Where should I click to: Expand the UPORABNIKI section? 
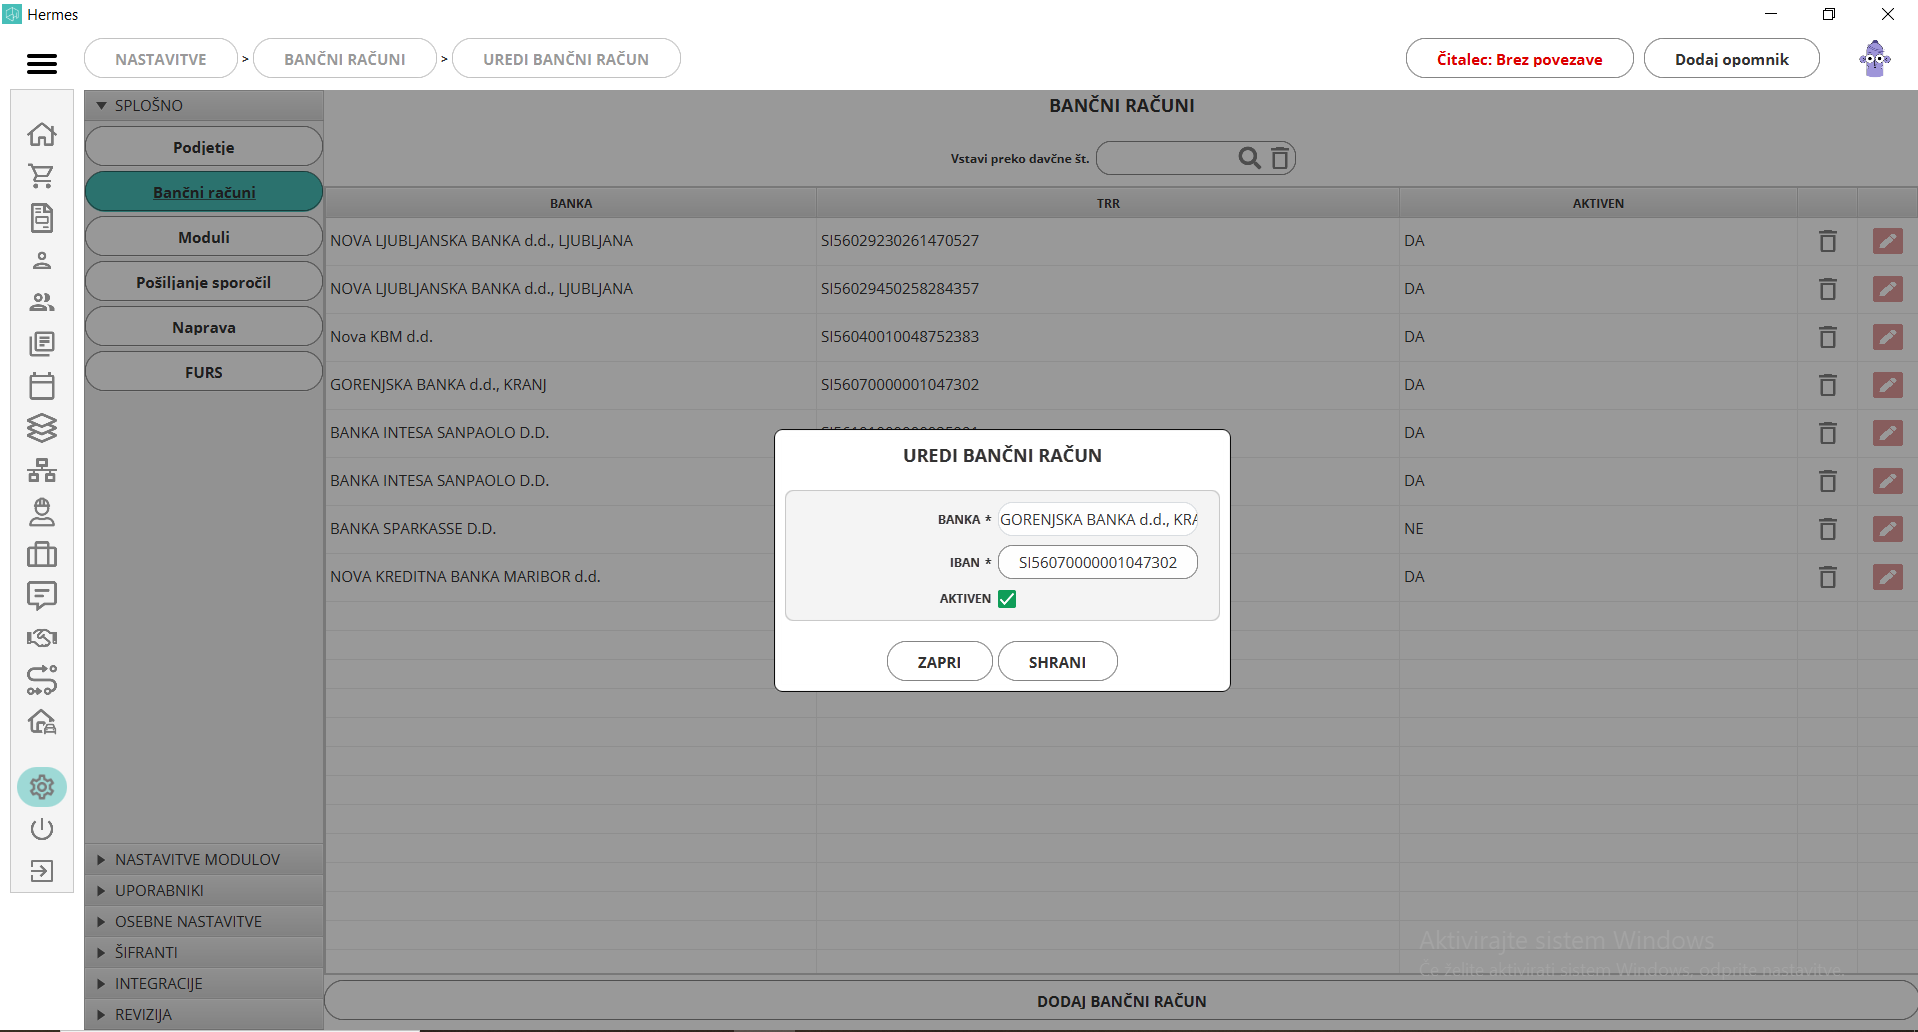(x=204, y=890)
